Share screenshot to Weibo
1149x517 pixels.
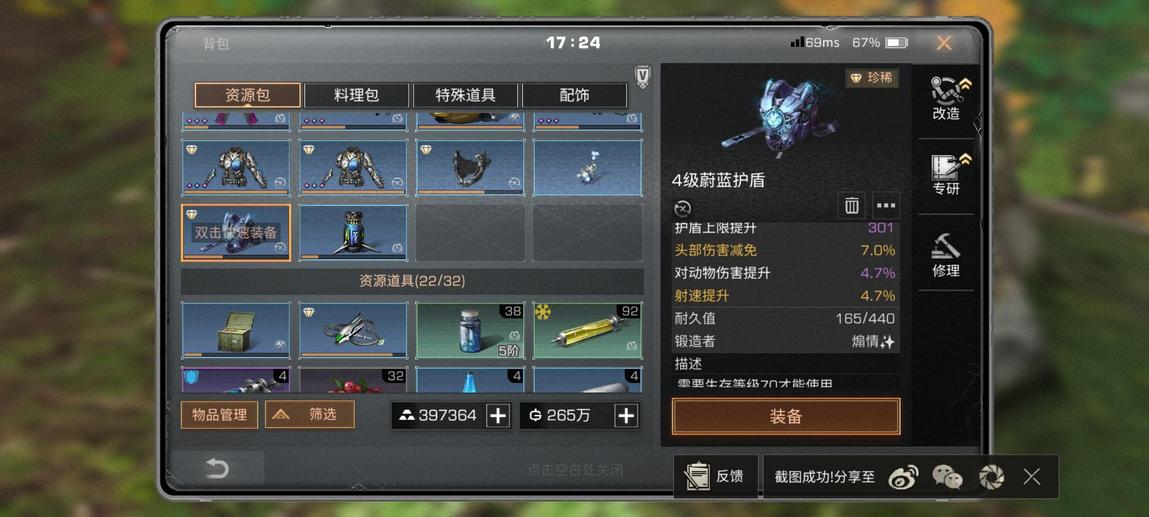(x=903, y=477)
